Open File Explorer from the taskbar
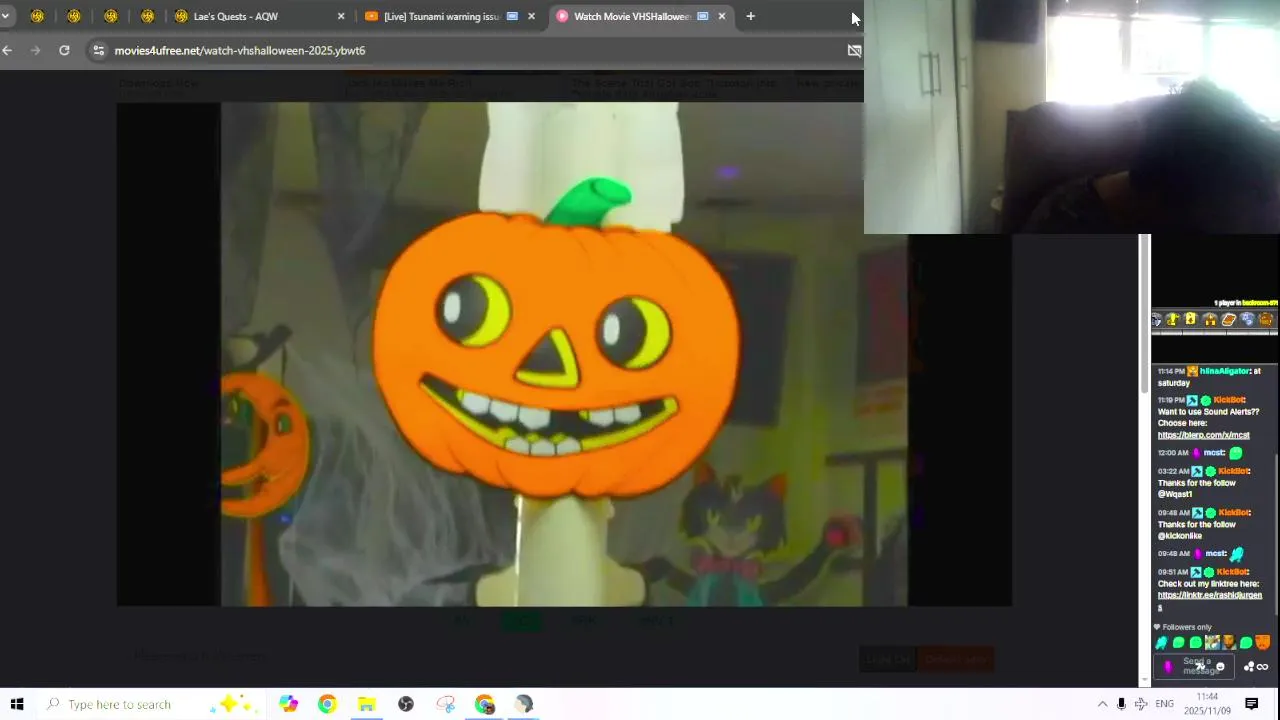 (x=366, y=704)
